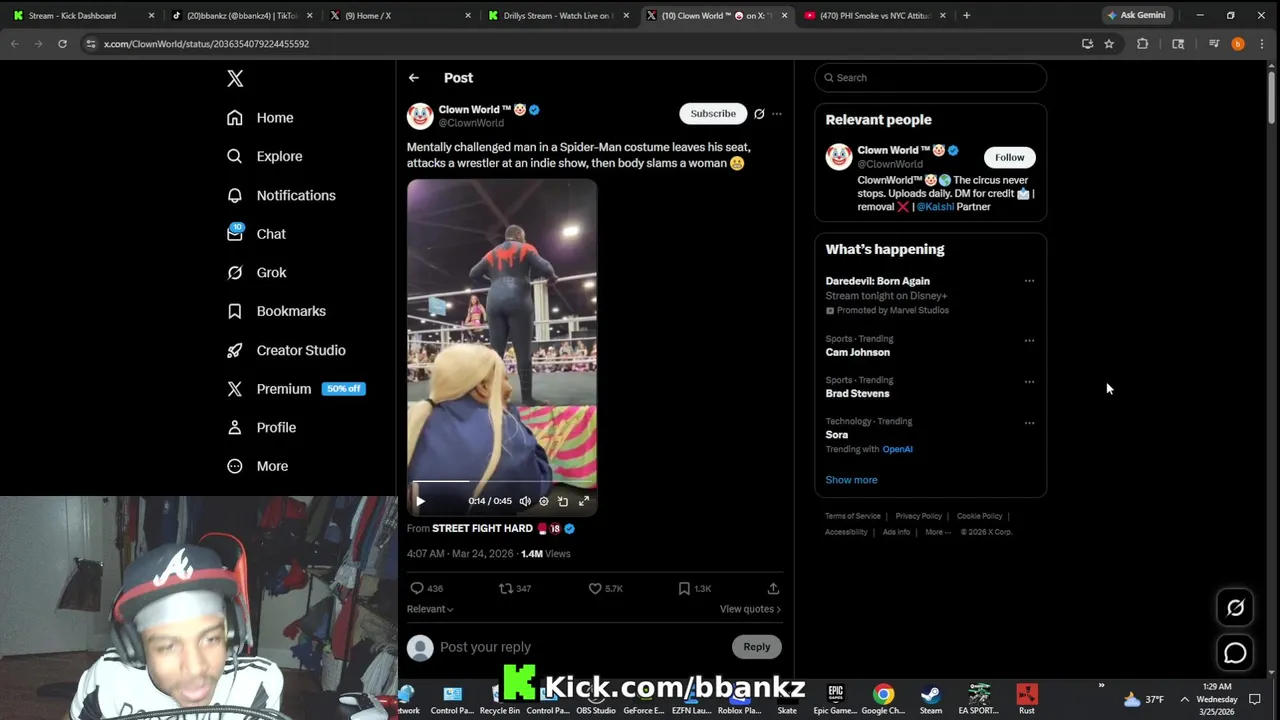
Task: Follow Clown World in Relevant people
Action: pos(1010,158)
